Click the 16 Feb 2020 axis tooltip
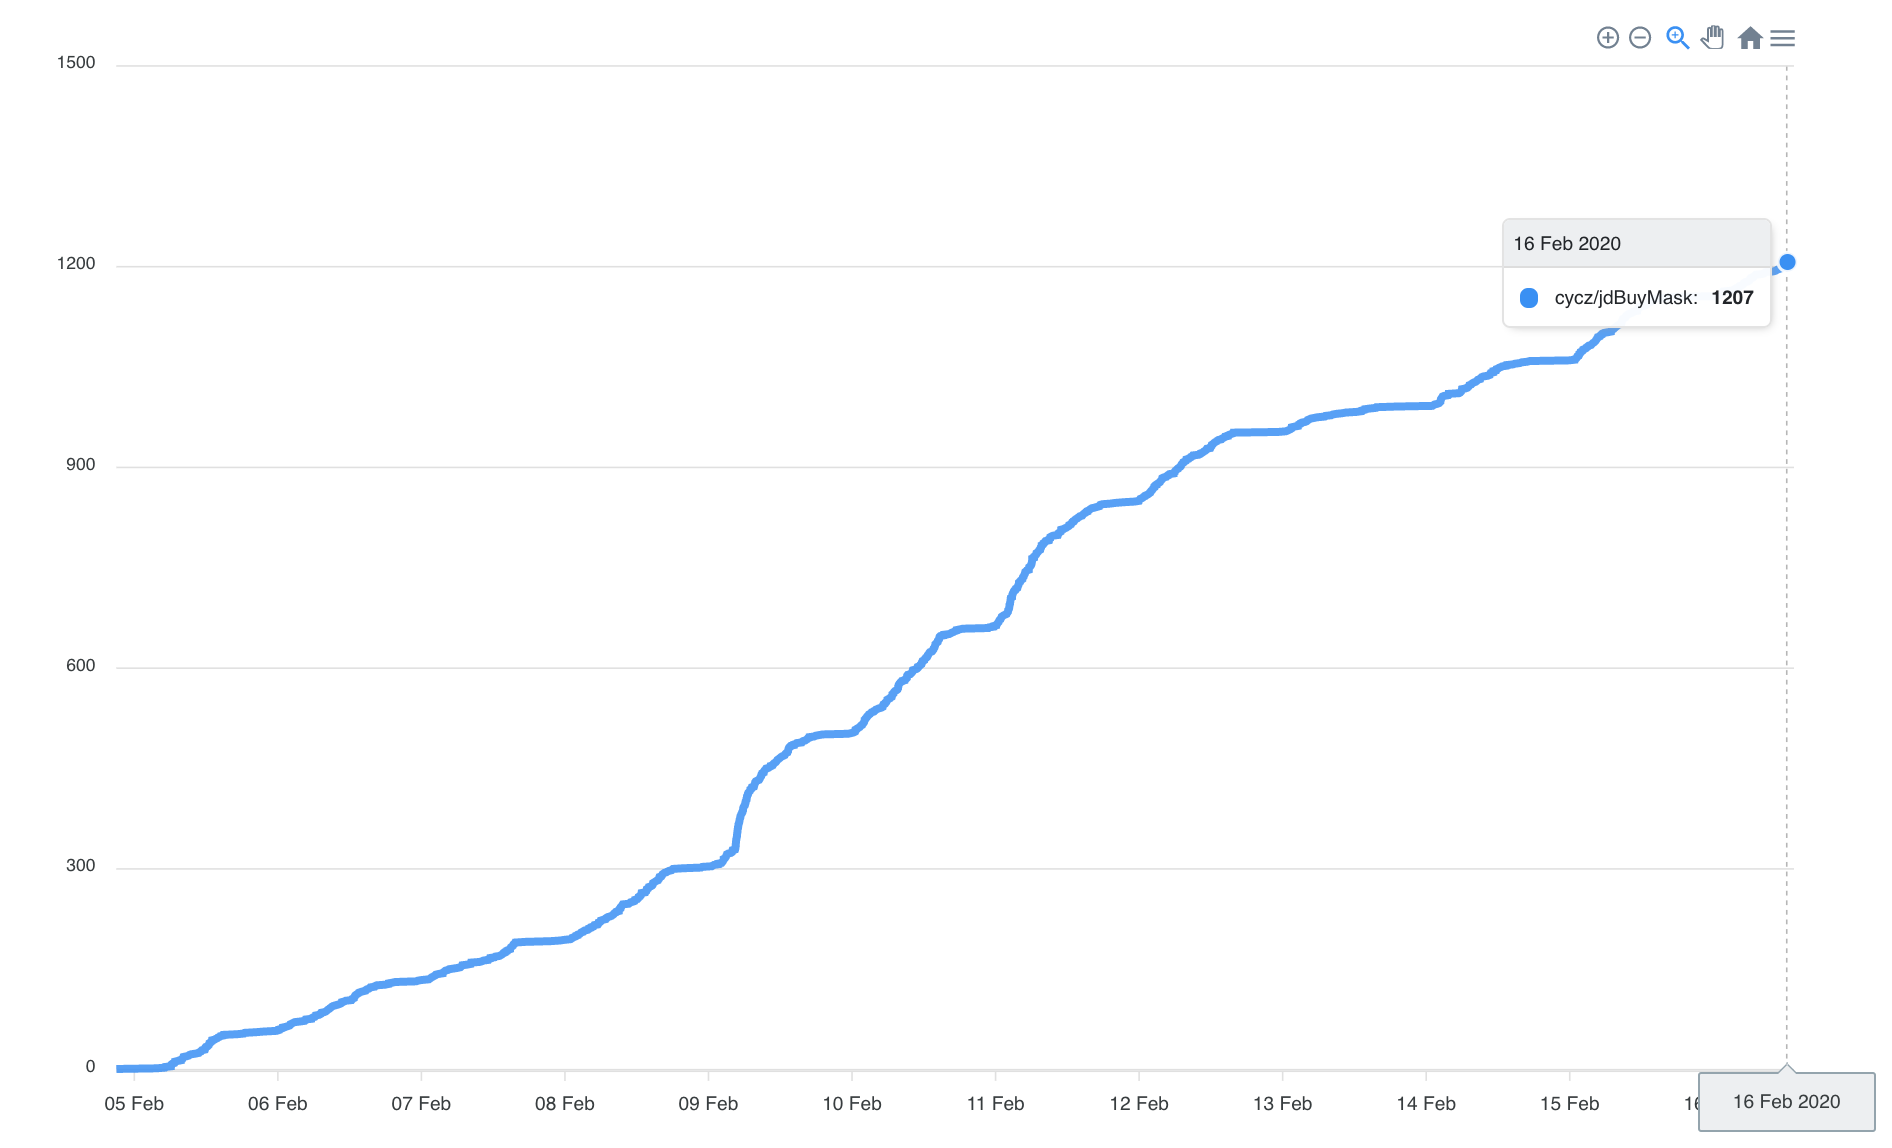 pos(1786,1102)
